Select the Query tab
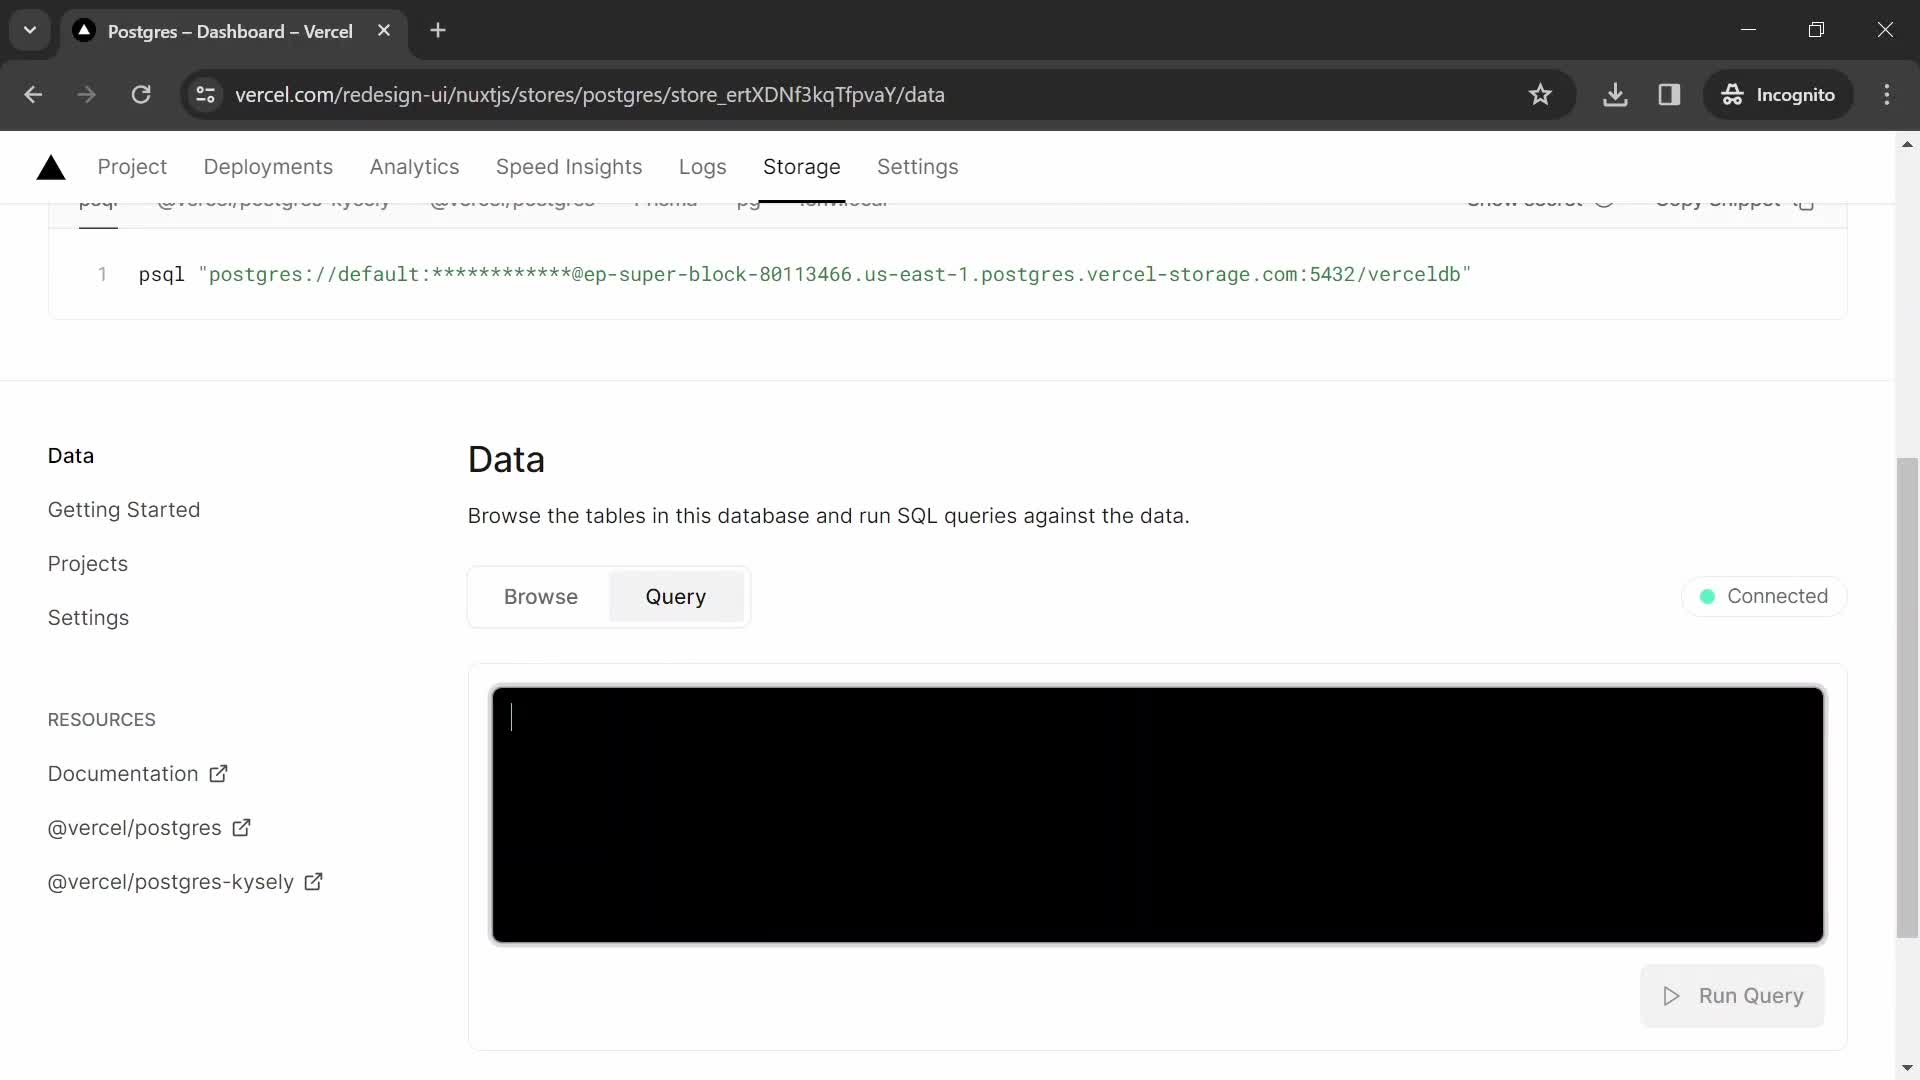Image resolution: width=1920 pixels, height=1080 pixels. tap(675, 596)
